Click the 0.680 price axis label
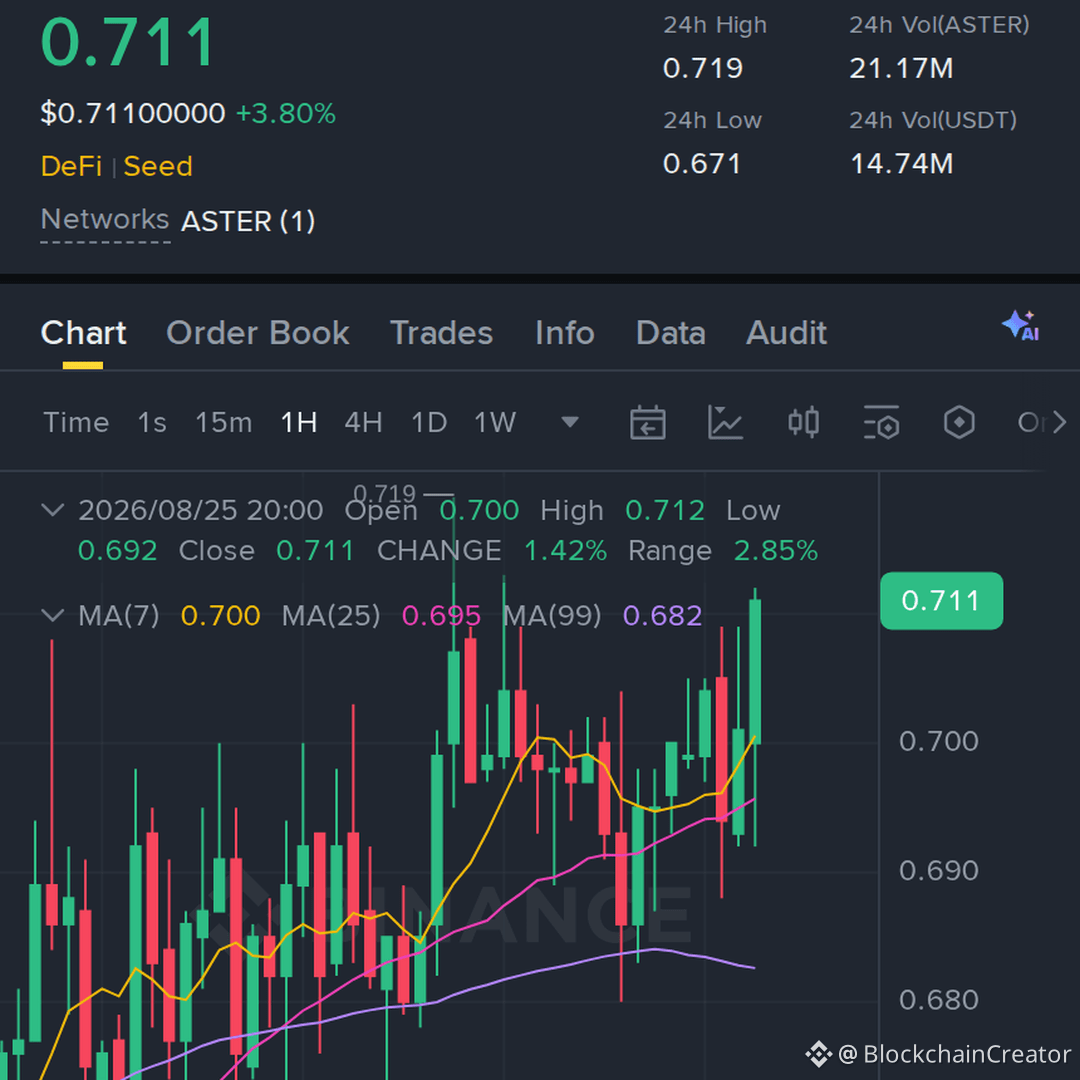This screenshot has width=1080, height=1080. (x=939, y=1000)
